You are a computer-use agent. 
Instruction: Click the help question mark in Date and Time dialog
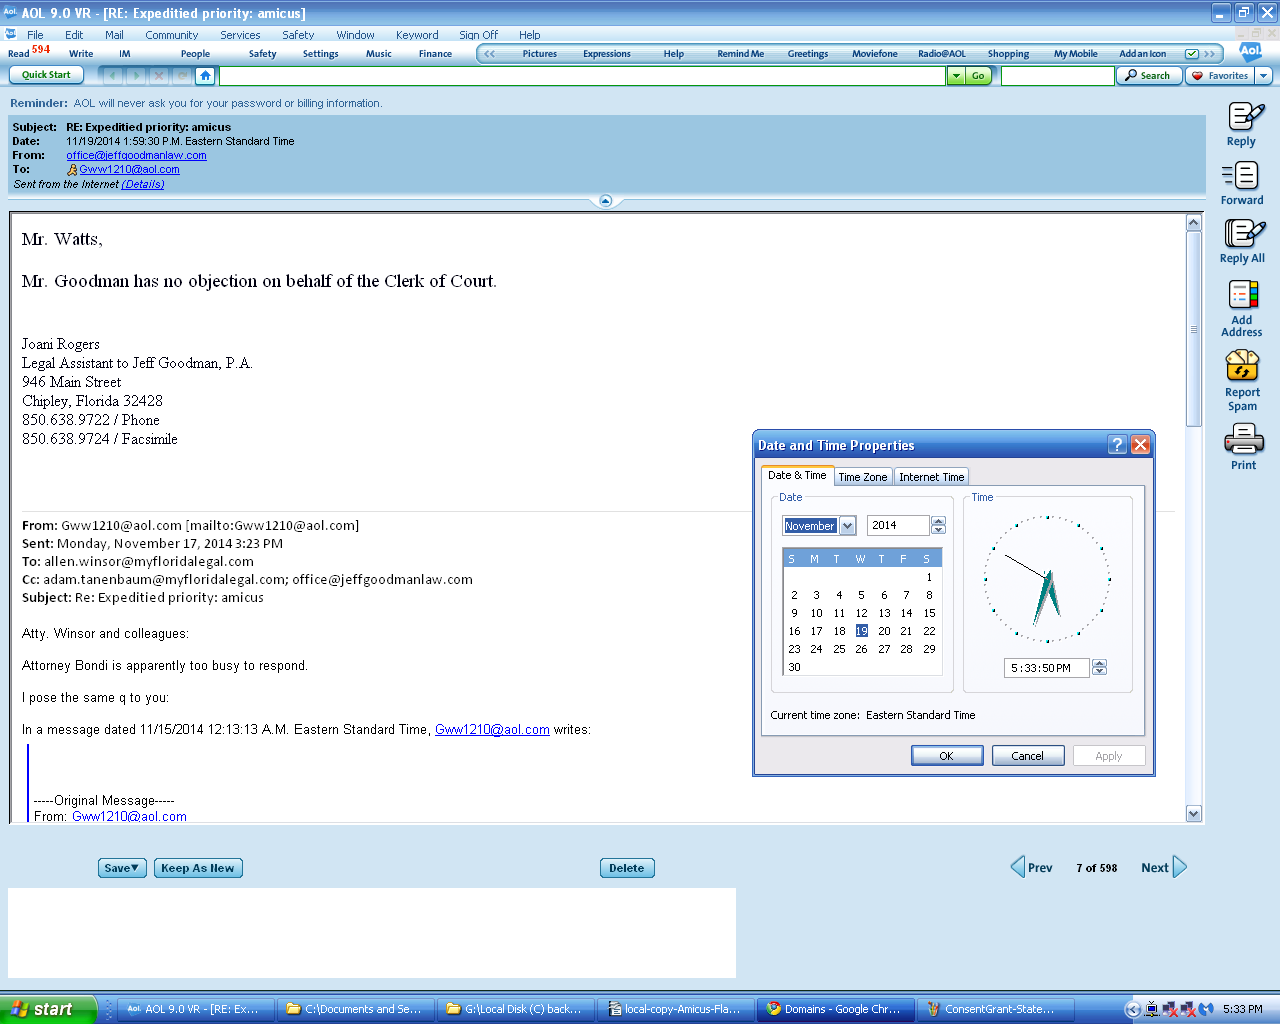[x=1118, y=445]
